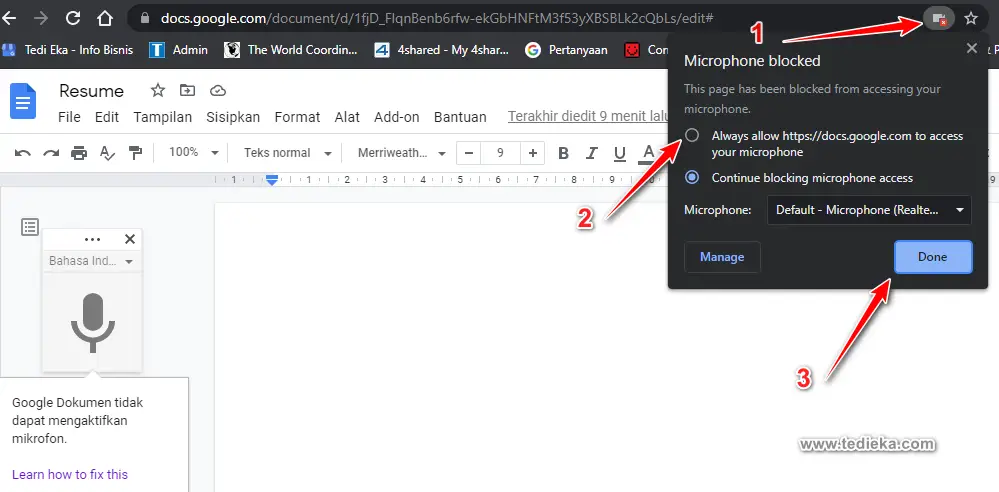The width and height of the screenshot is (999, 492).
Task: Star the Resume document
Action: (x=157, y=90)
